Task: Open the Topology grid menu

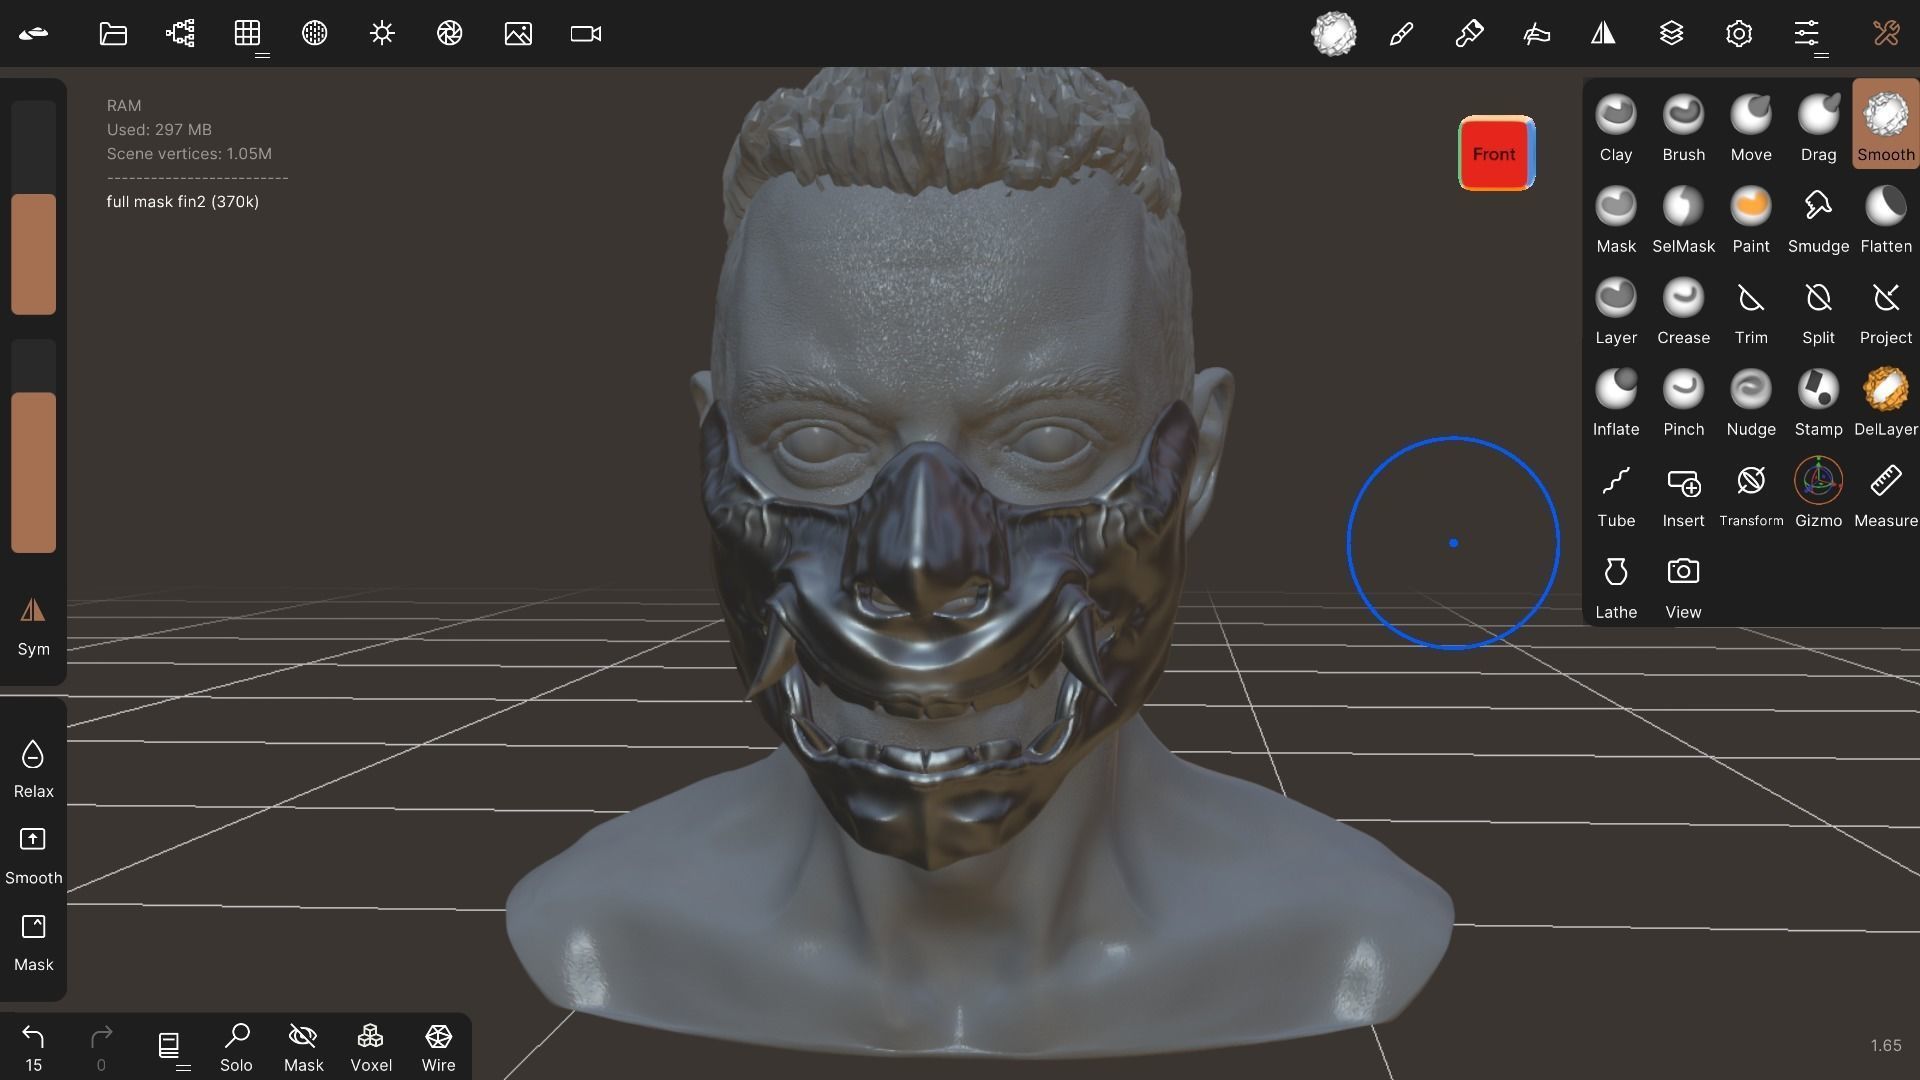Action: pos(248,33)
